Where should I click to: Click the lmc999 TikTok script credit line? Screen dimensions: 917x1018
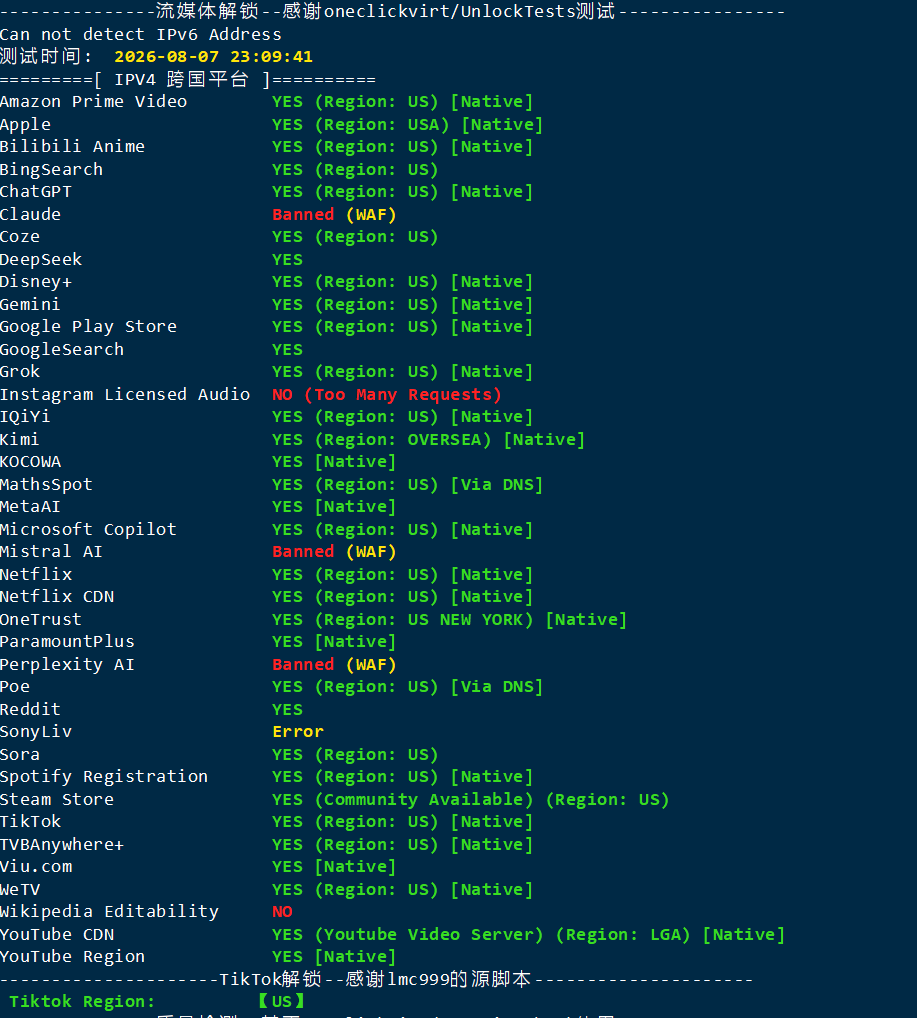(377, 979)
